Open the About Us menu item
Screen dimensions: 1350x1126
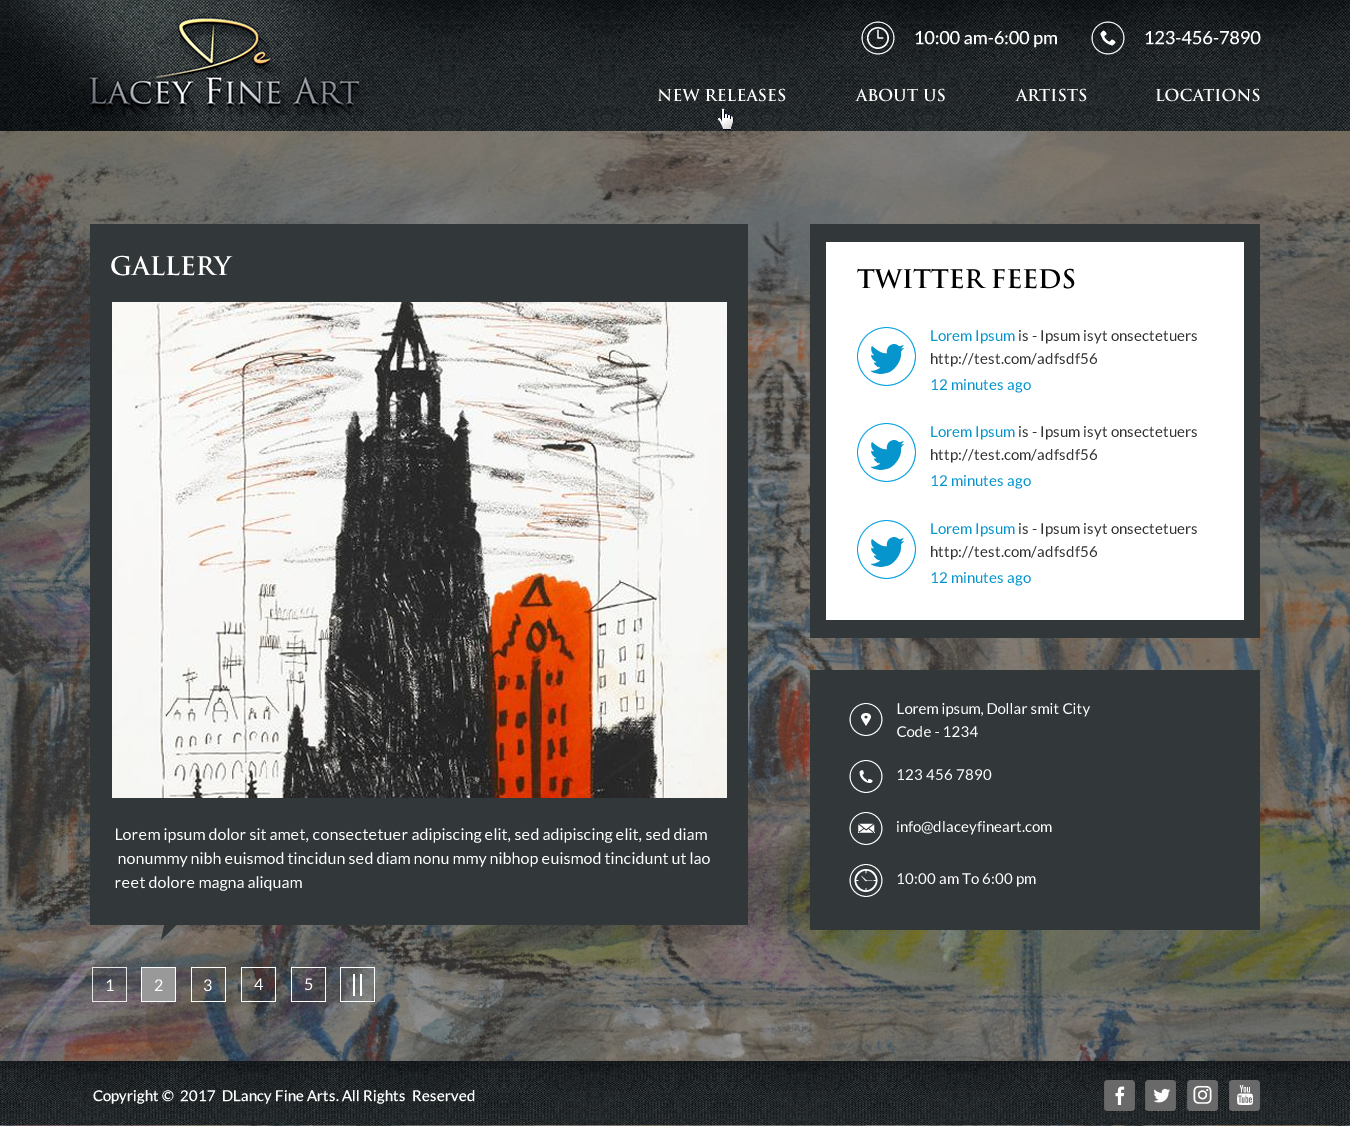point(901,95)
